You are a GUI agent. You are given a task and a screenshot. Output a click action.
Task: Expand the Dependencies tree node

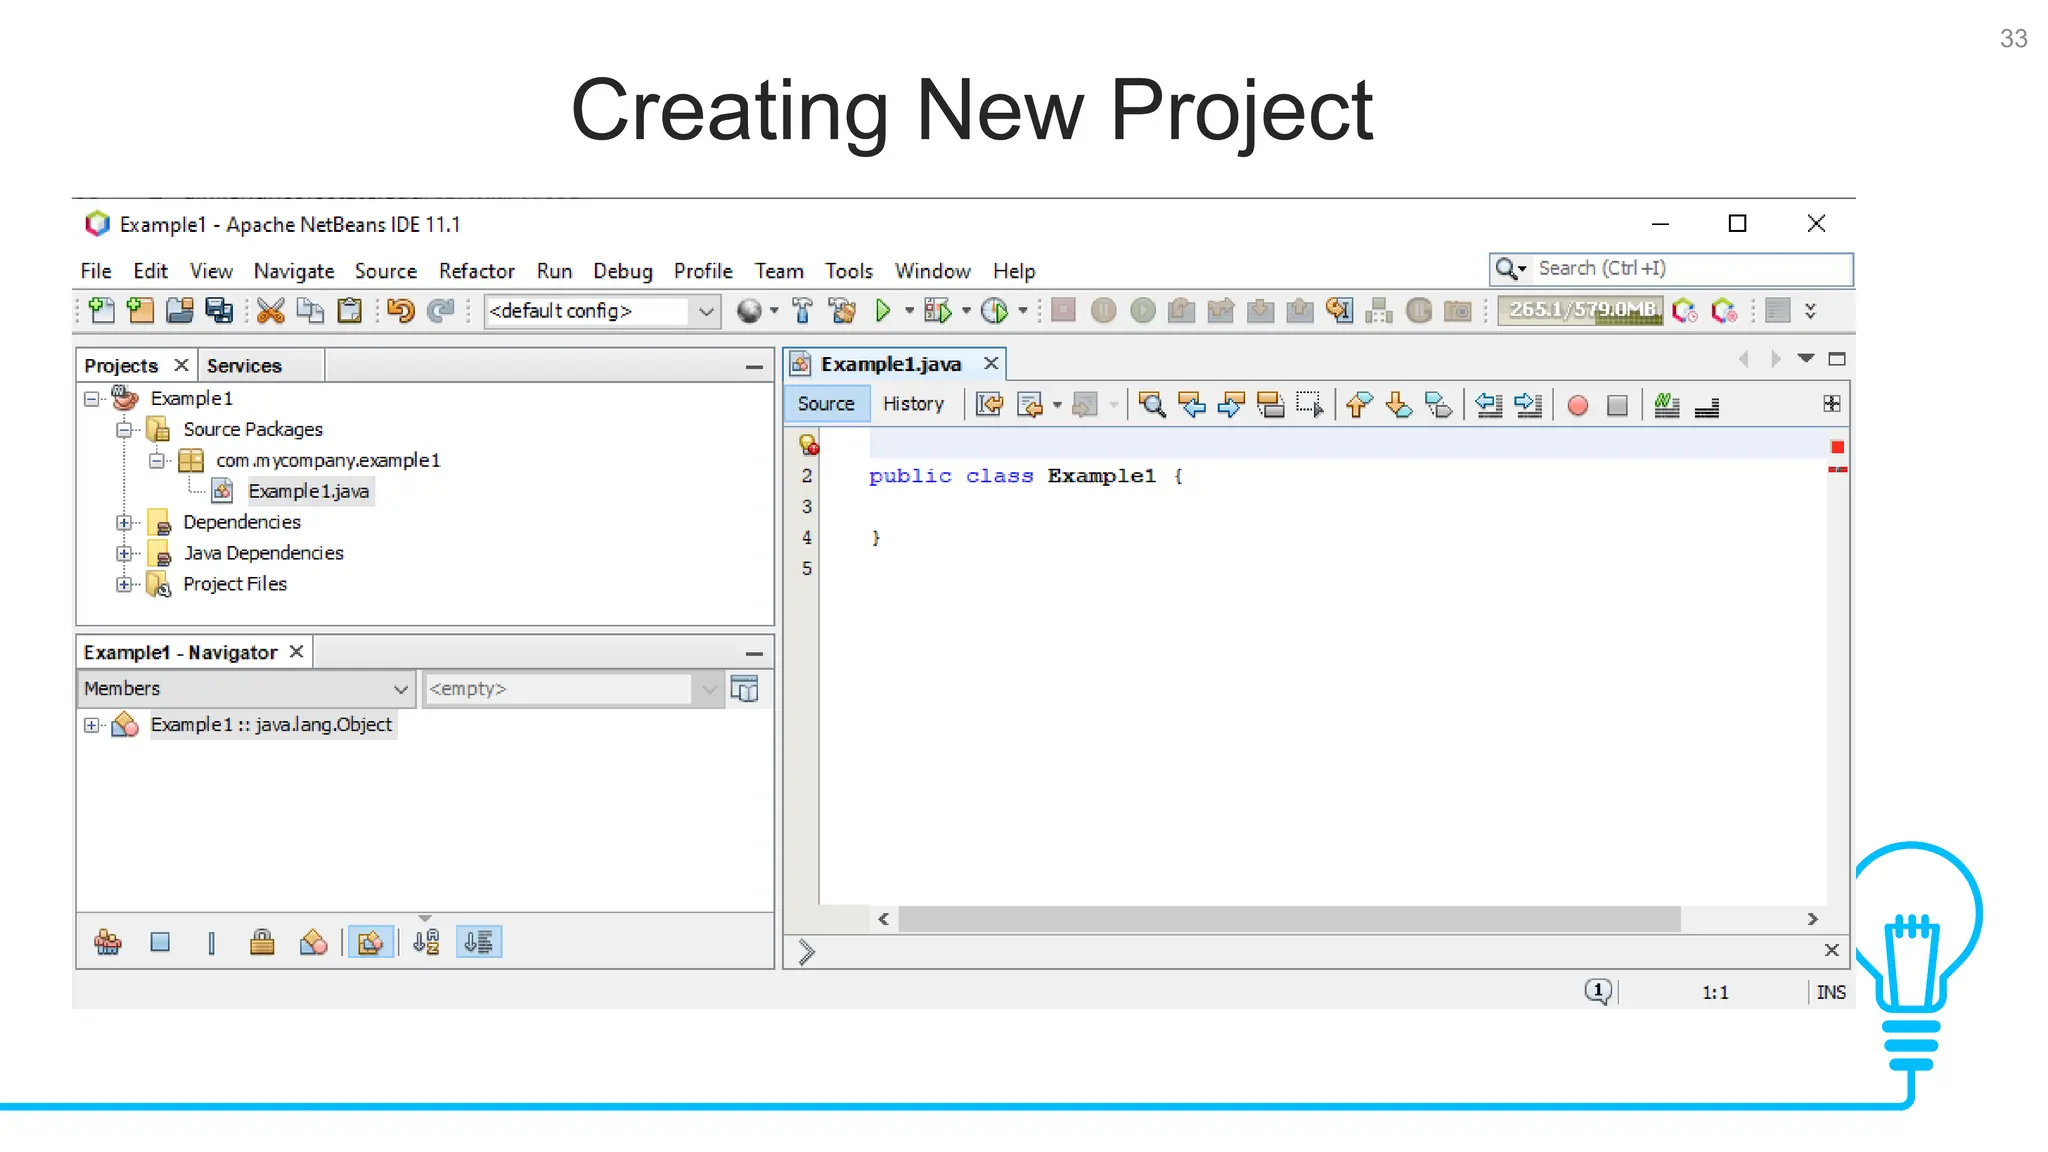coord(124,522)
